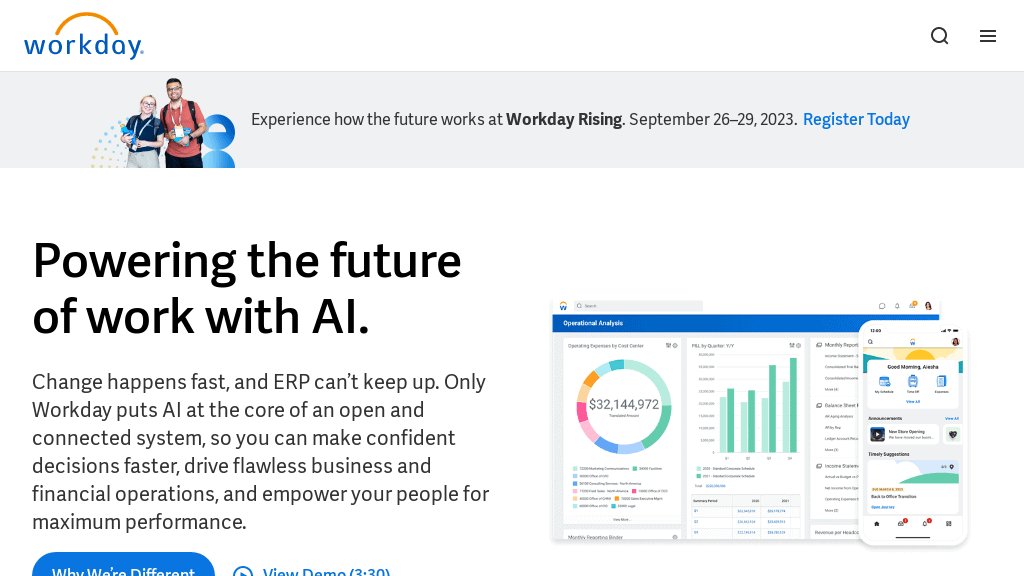Click the gear icon on the P&L by Quarter chart
This screenshot has width=1024, height=576.
tap(797, 346)
